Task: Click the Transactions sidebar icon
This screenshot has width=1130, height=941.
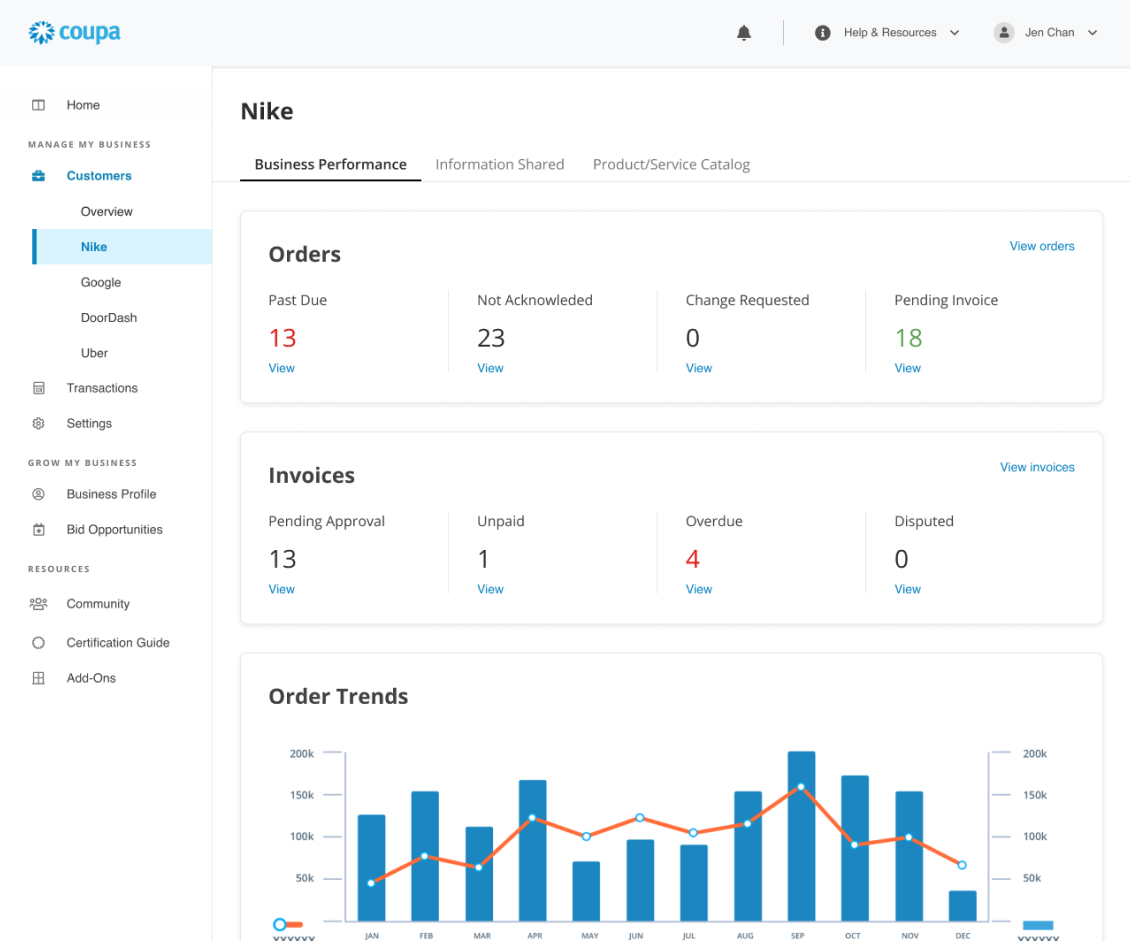Action: [x=39, y=388]
